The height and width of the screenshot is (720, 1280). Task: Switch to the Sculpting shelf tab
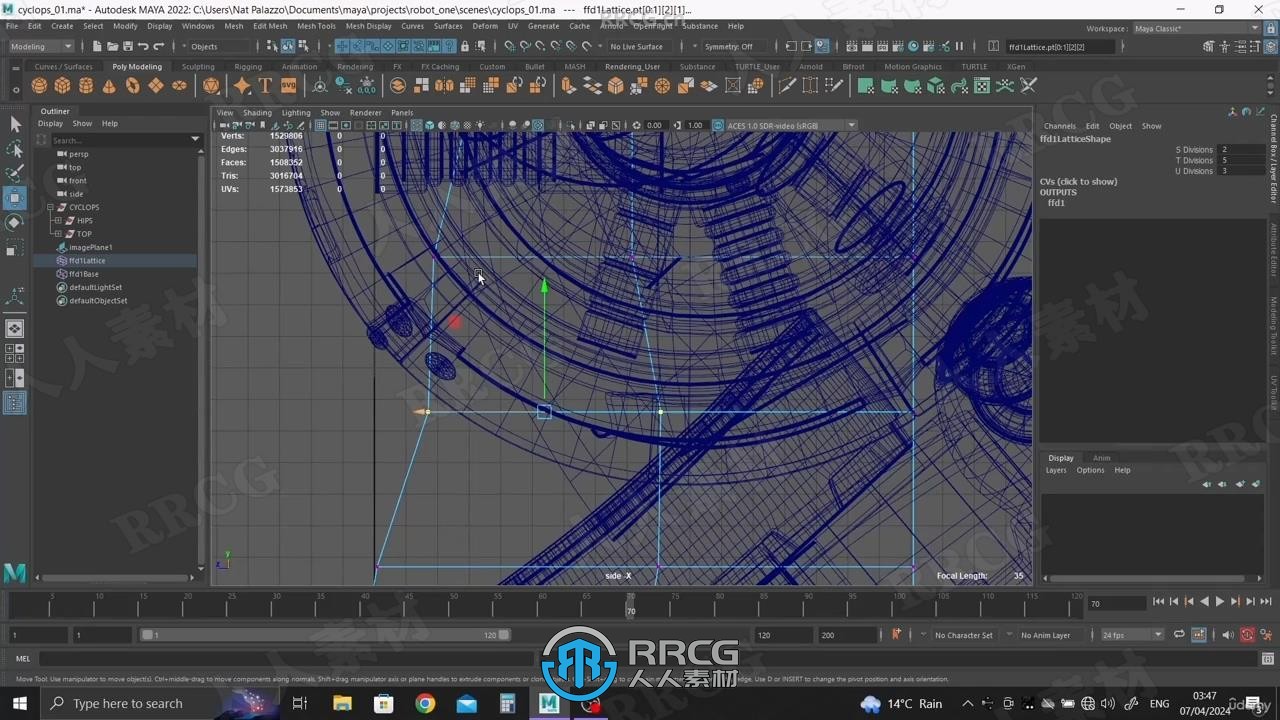[x=198, y=67]
